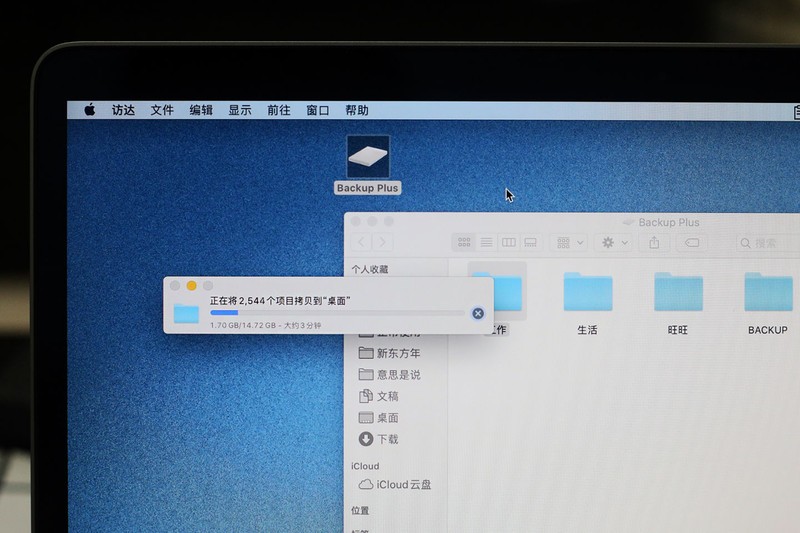Open the 帮助 menu

(x=357, y=110)
